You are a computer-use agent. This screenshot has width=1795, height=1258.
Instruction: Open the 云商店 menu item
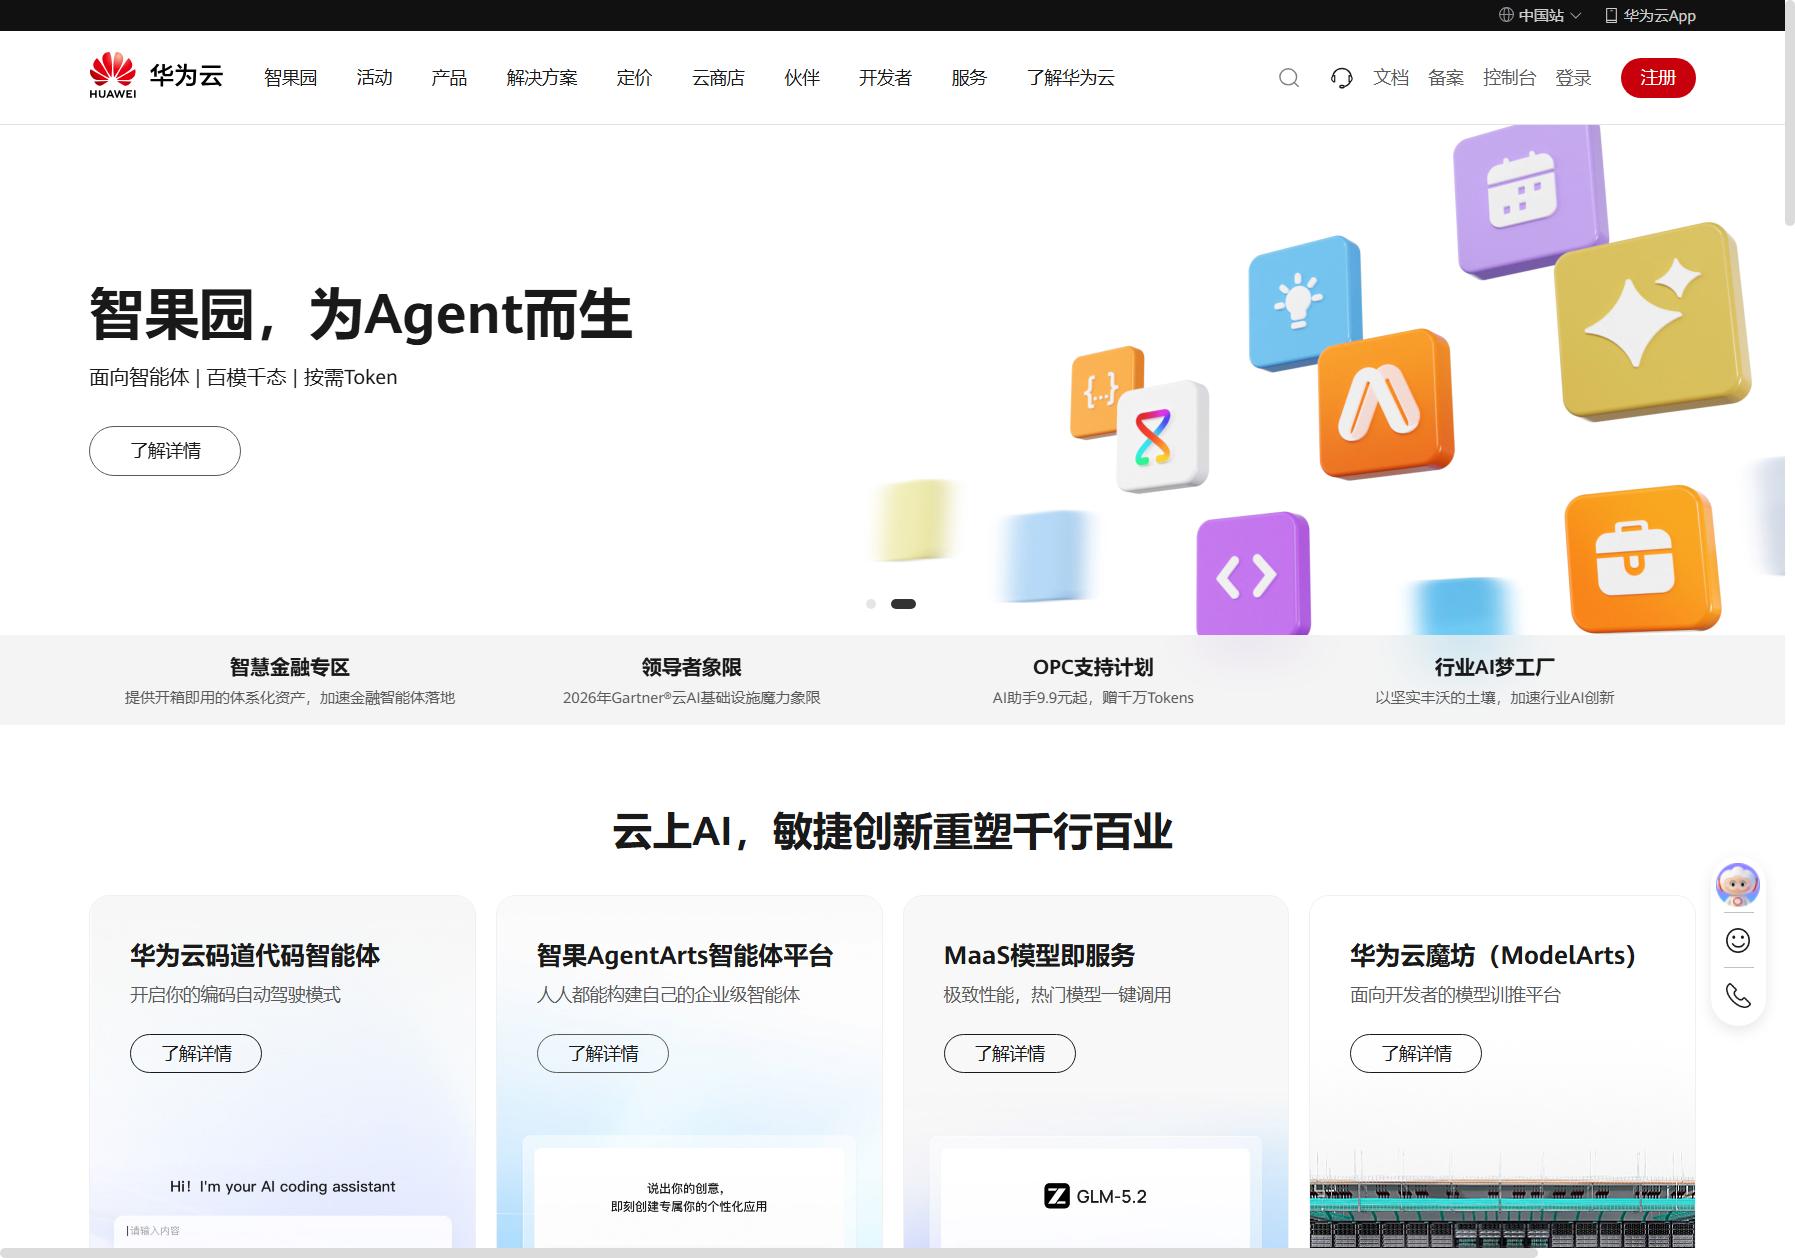point(718,78)
